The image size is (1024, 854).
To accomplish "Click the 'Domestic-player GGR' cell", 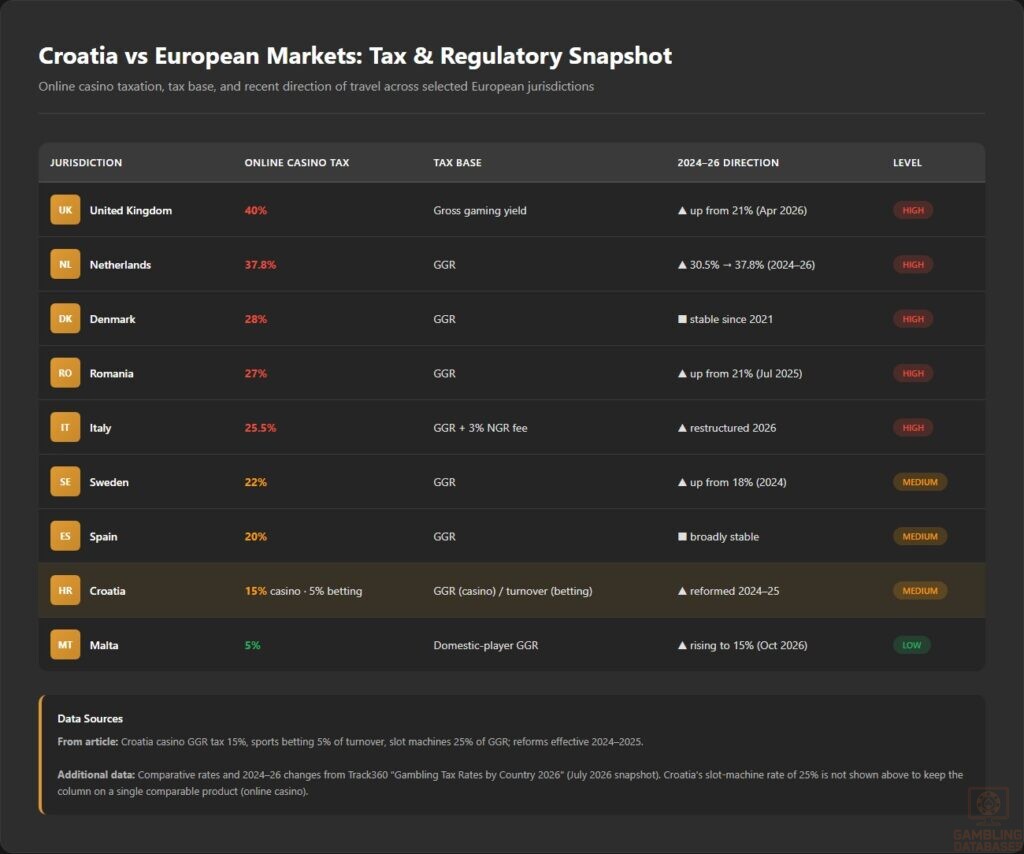I will [486, 645].
